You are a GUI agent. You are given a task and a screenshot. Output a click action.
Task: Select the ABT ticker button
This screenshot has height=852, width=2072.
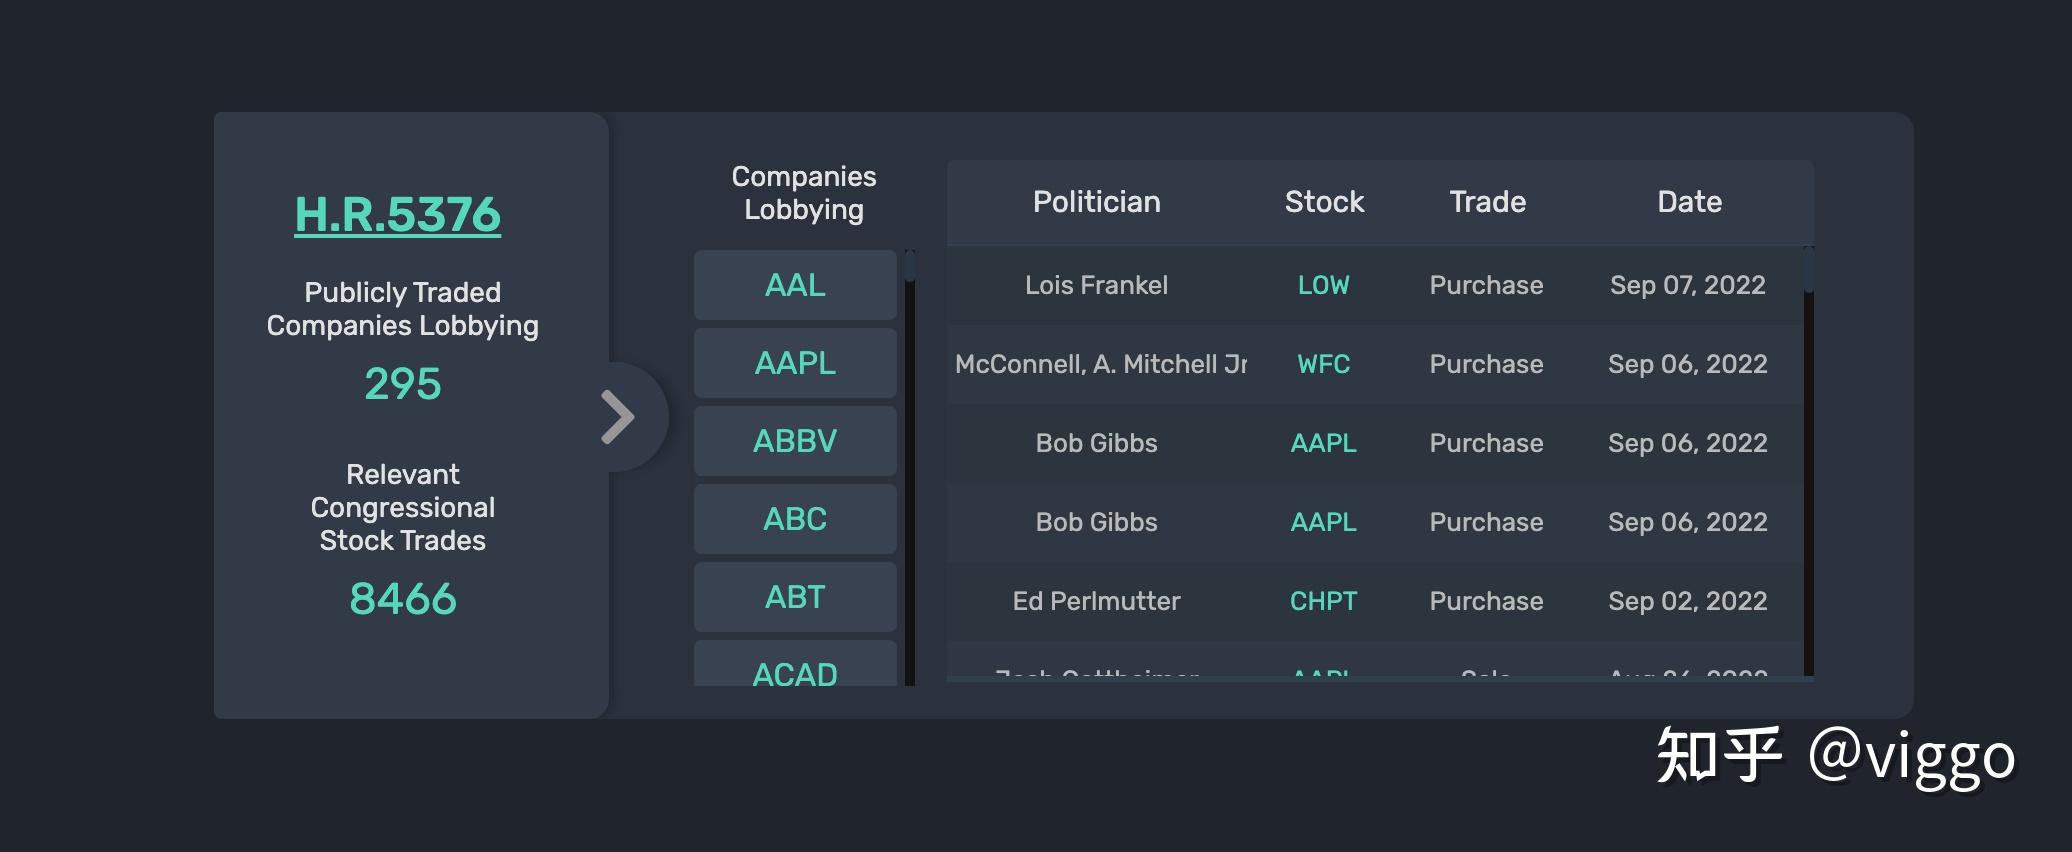(x=795, y=597)
